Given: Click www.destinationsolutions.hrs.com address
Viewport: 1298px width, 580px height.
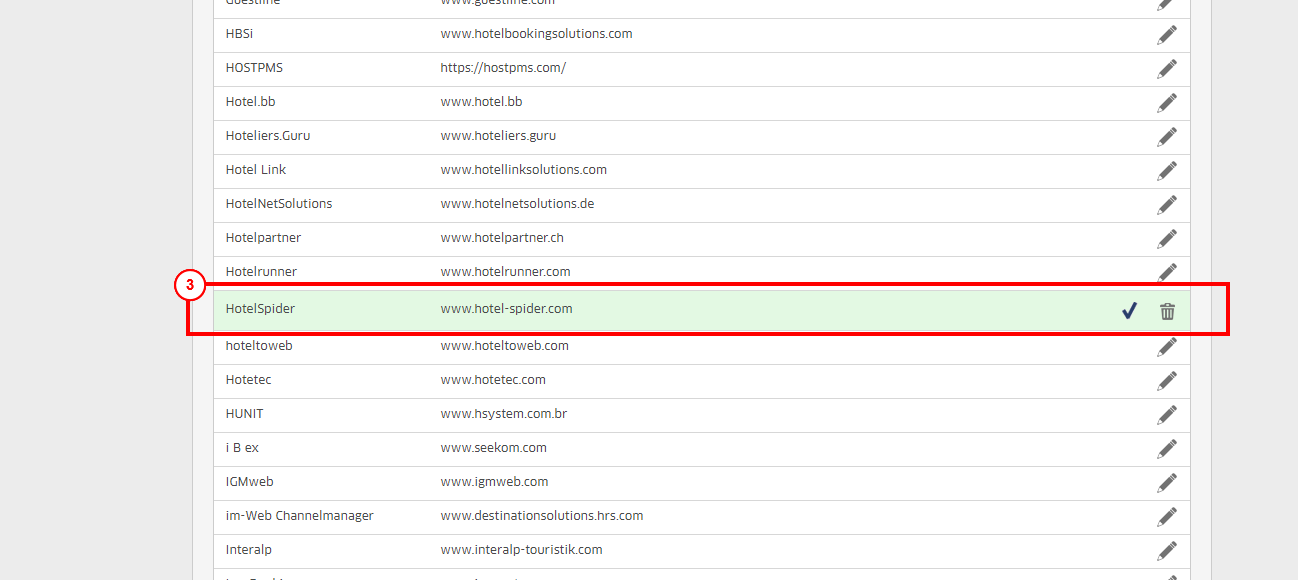Looking at the screenshot, I should click(x=542, y=516).
